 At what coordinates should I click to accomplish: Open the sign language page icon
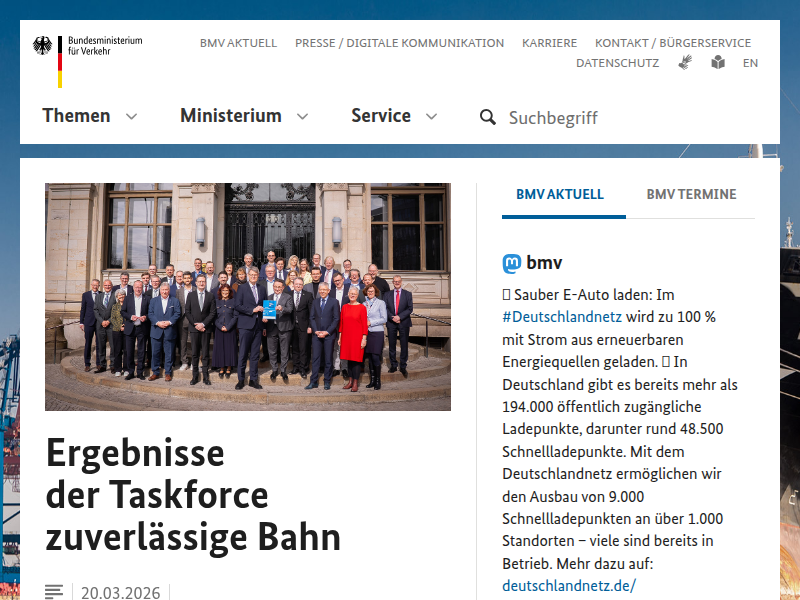click(x=685, y=62)
